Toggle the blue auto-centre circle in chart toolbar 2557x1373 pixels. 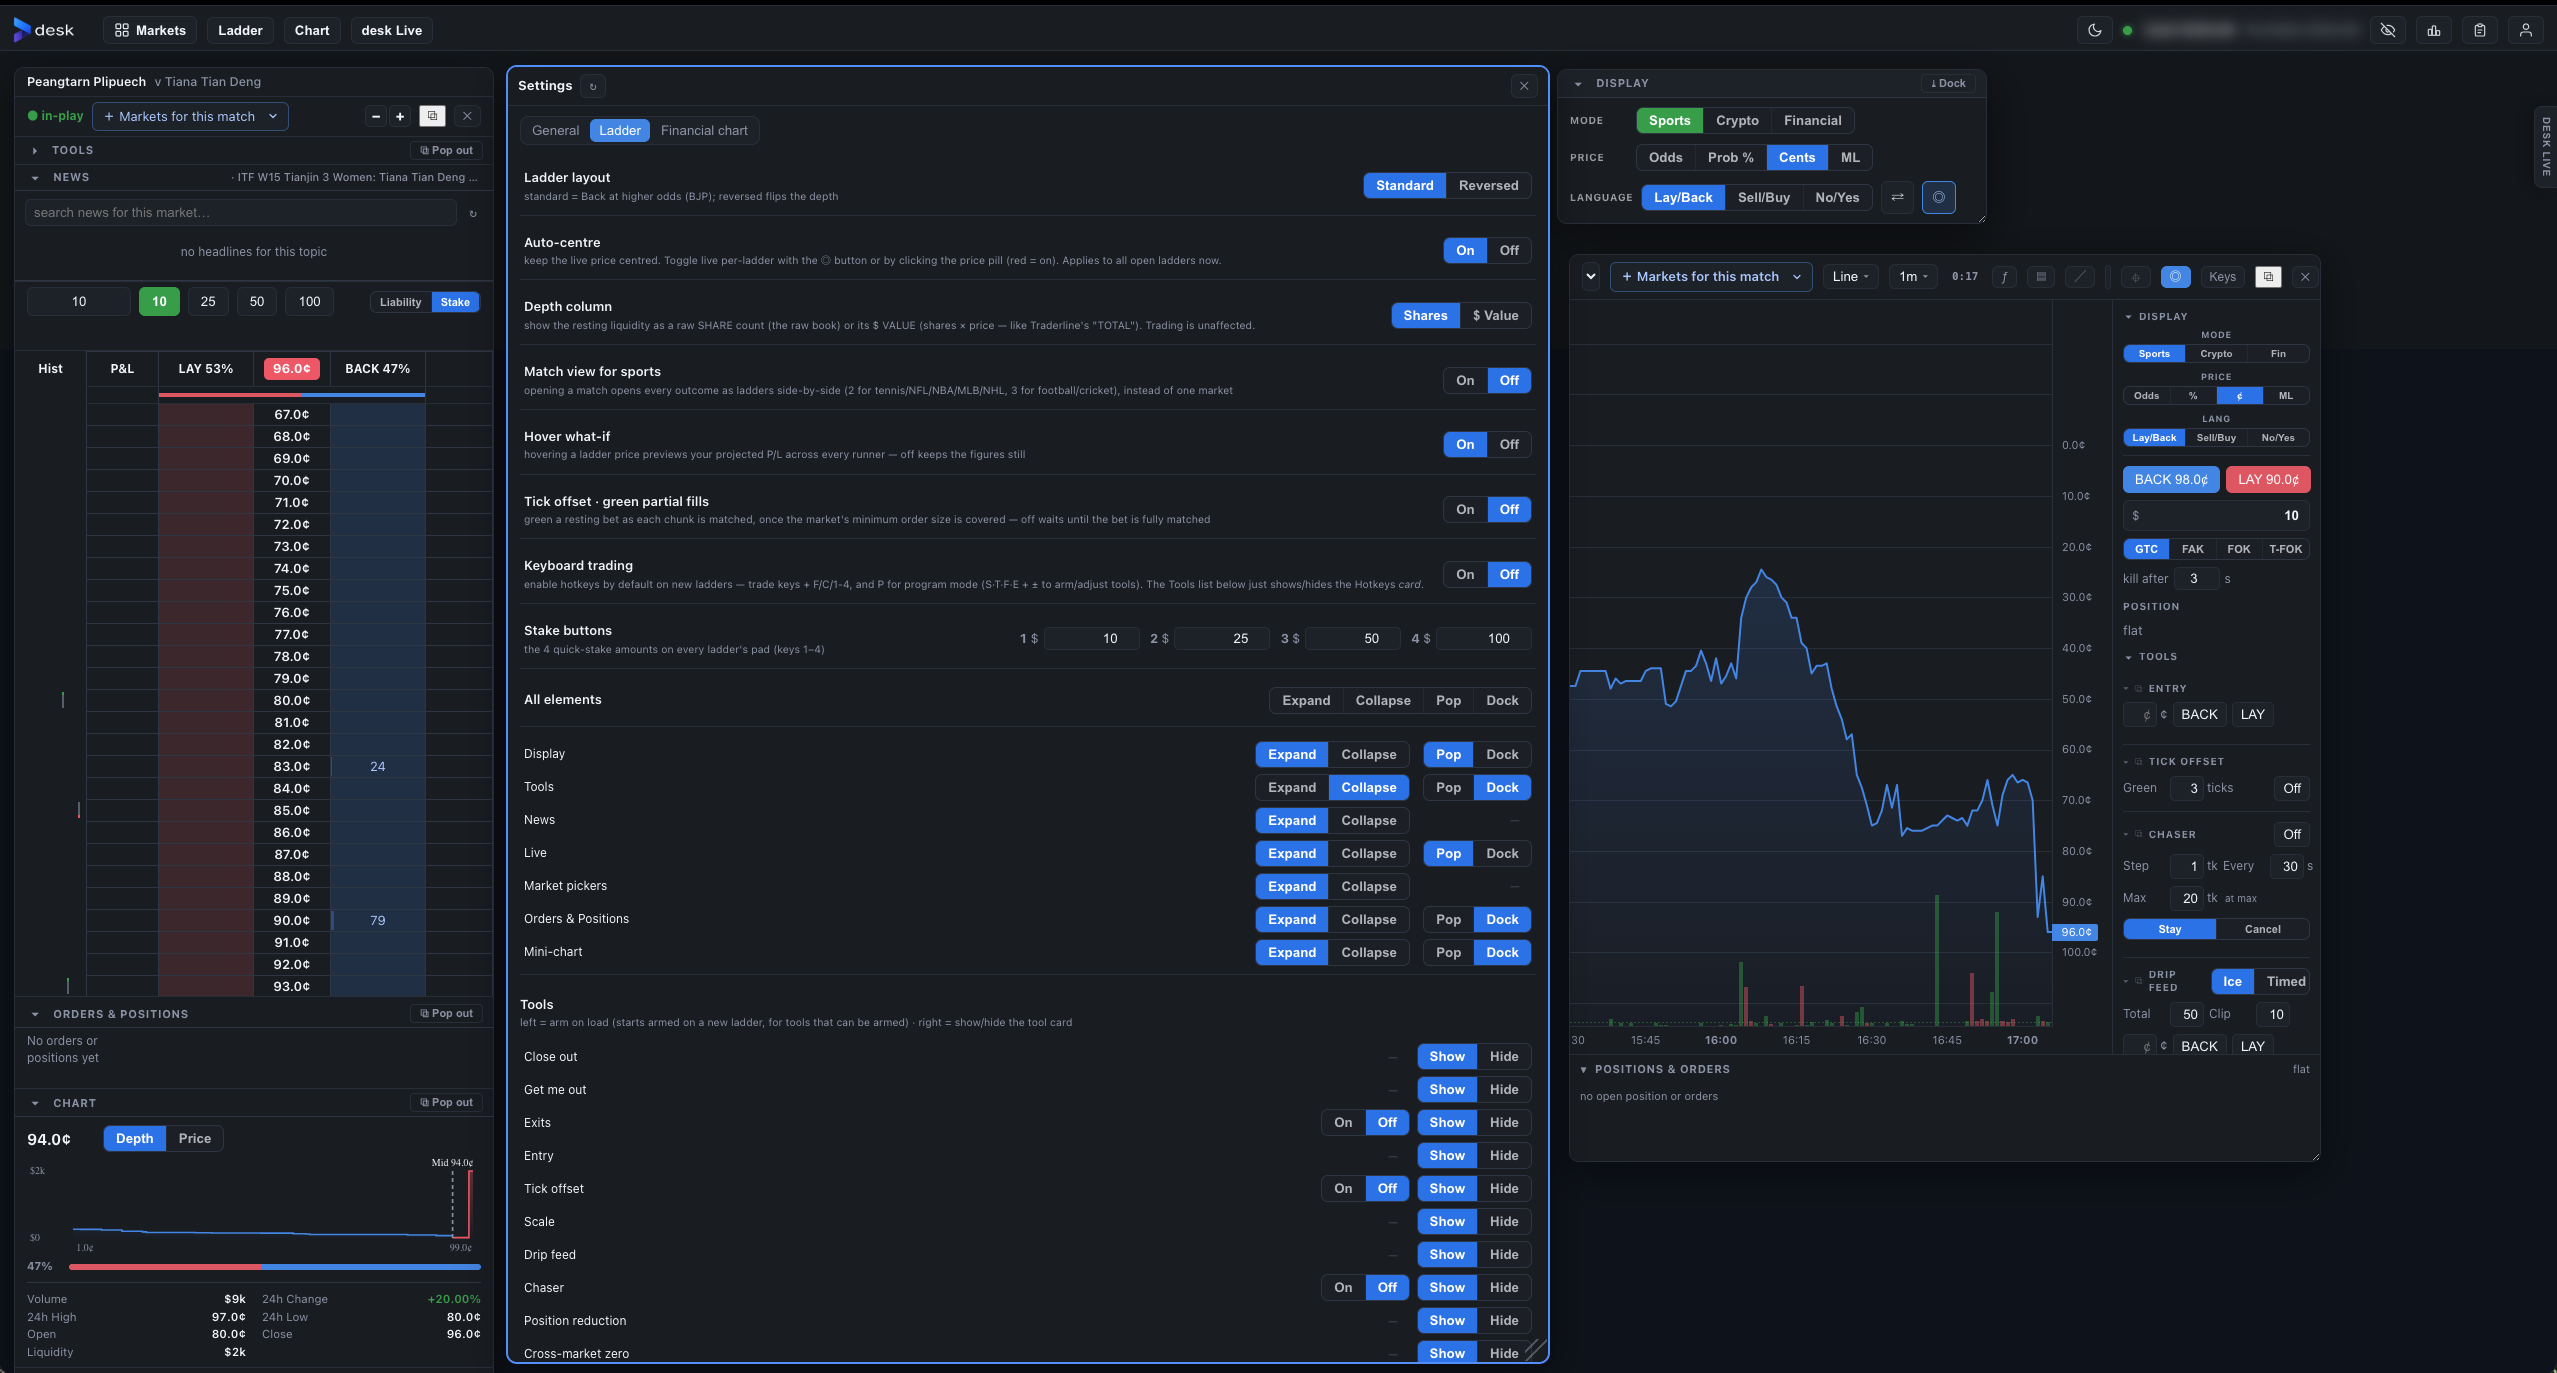click(x=2176, y=277)
